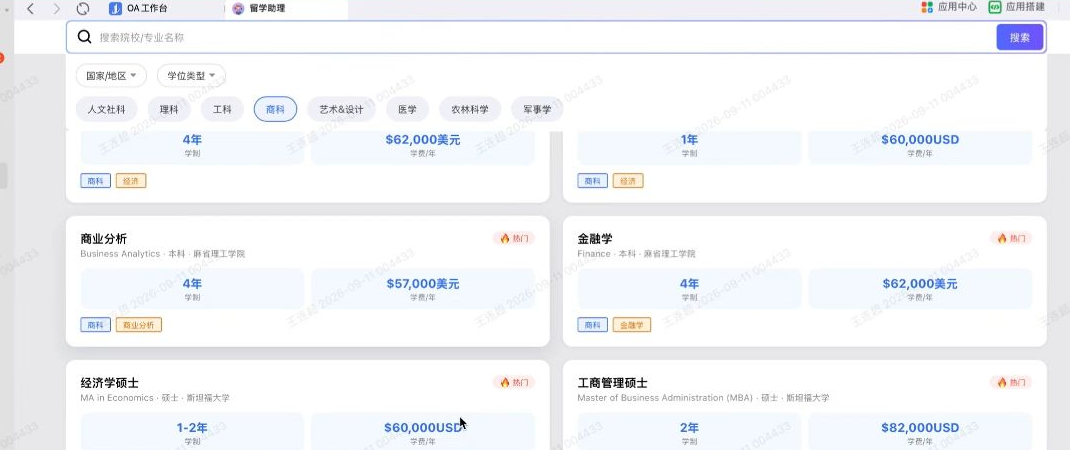Open the 学位类型 dropdown
Image resolution: width=1070 pixels, height=450 pixels.
[x=191, y=76]
